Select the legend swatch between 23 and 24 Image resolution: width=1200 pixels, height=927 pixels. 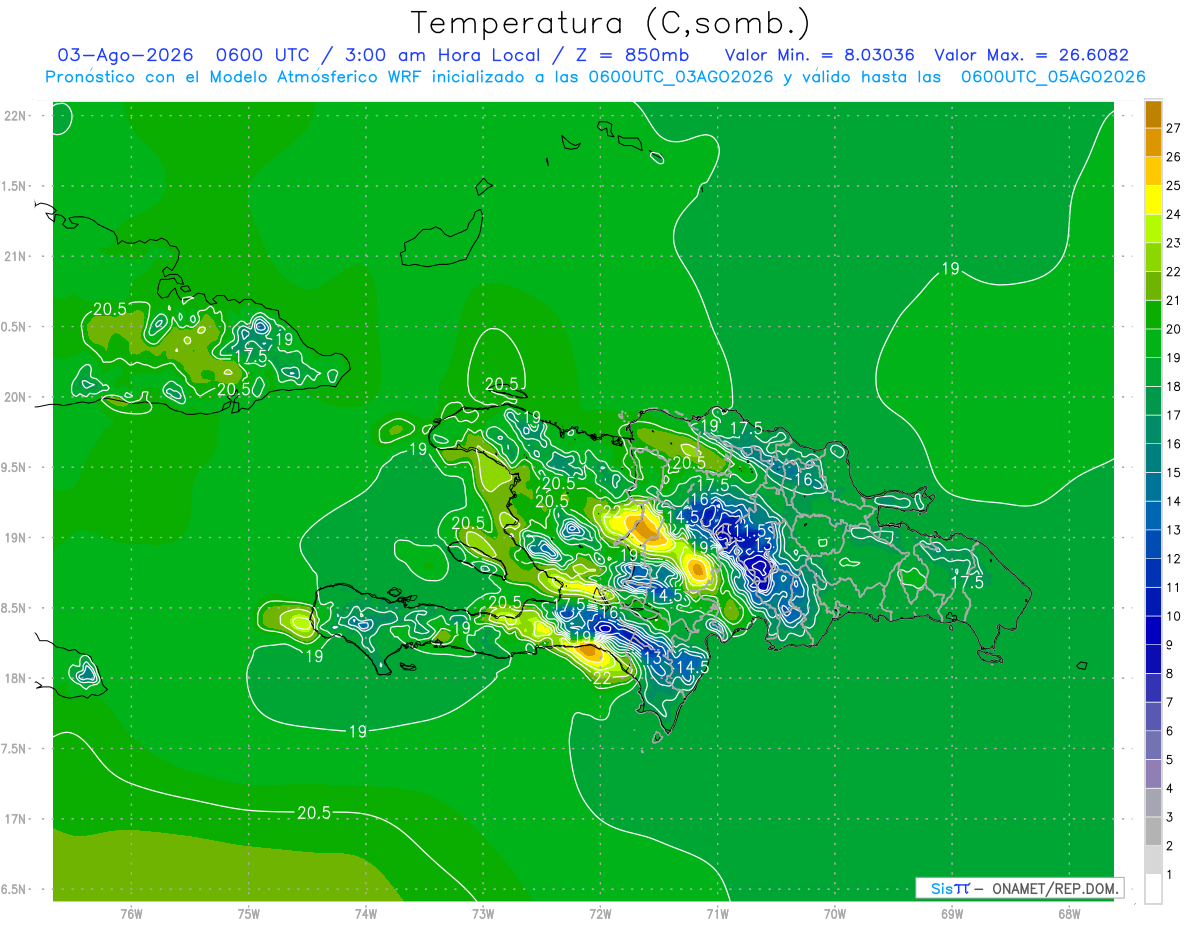[1153, 228]
